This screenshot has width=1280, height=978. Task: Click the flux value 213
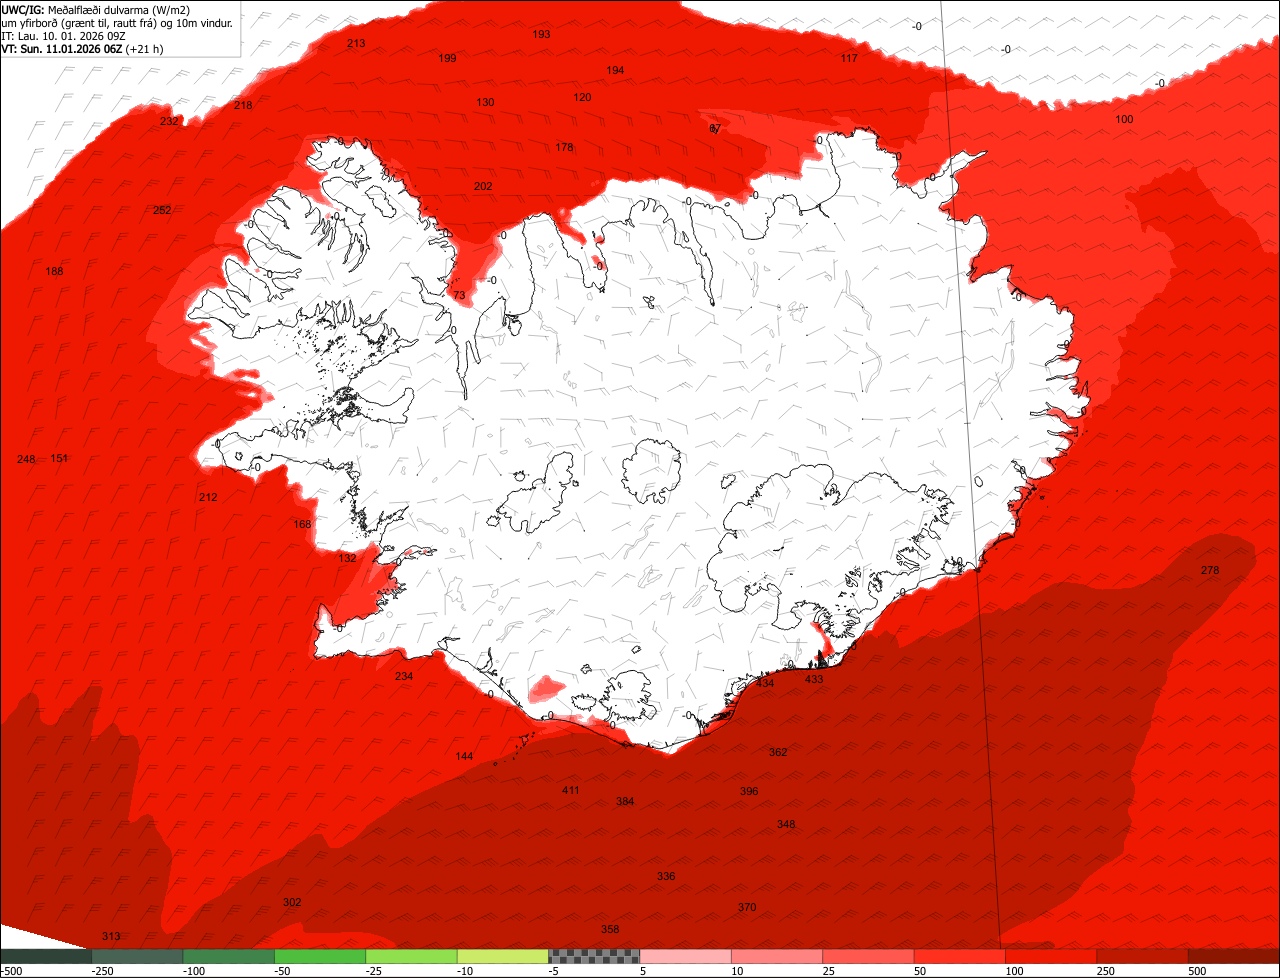356,44
